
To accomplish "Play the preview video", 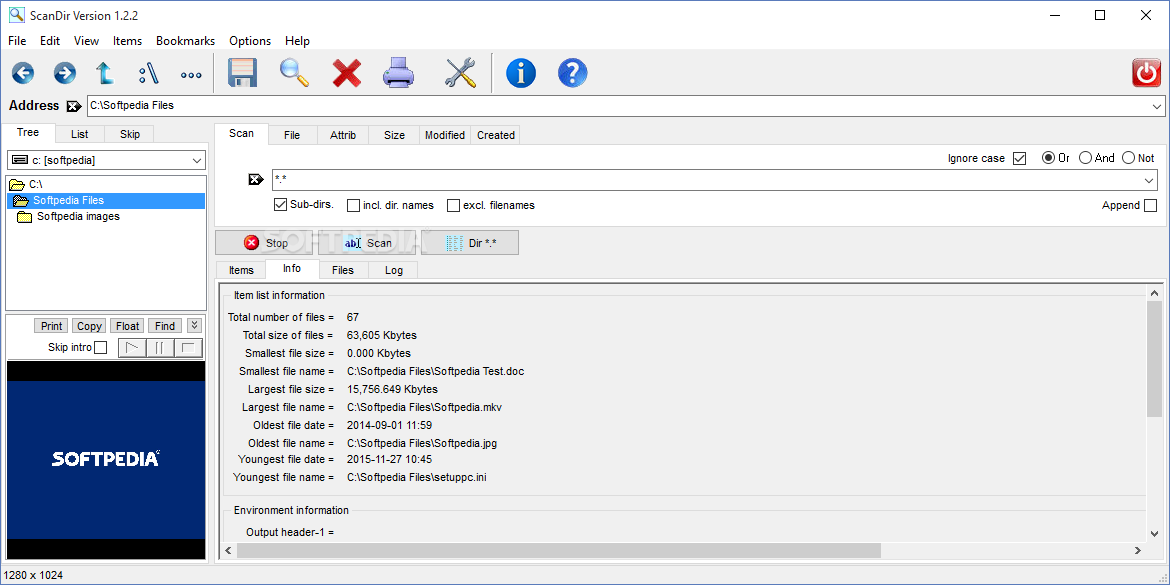I will coord(132,348).
